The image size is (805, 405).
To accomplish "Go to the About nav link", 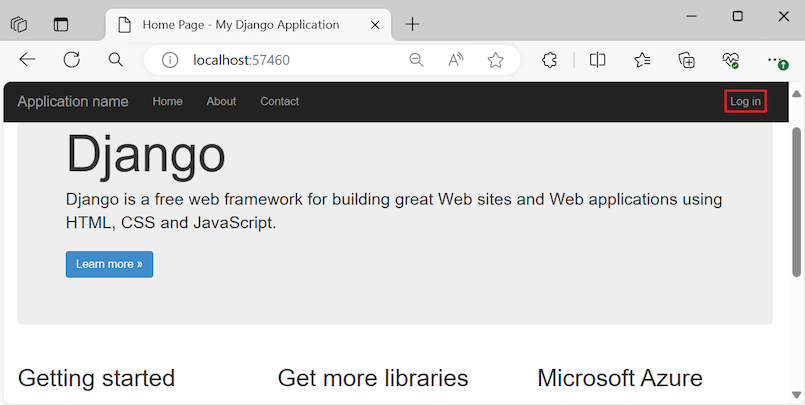I will coord(221,101).
